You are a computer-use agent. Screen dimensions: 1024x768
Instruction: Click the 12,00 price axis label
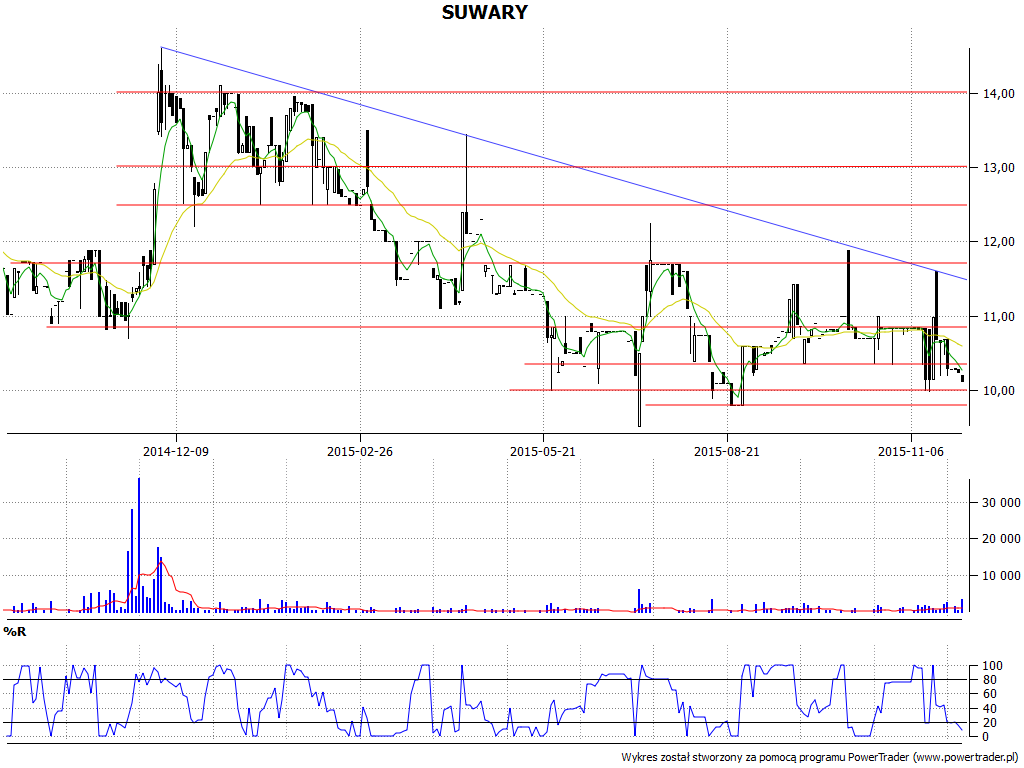[x=999, y=242]
